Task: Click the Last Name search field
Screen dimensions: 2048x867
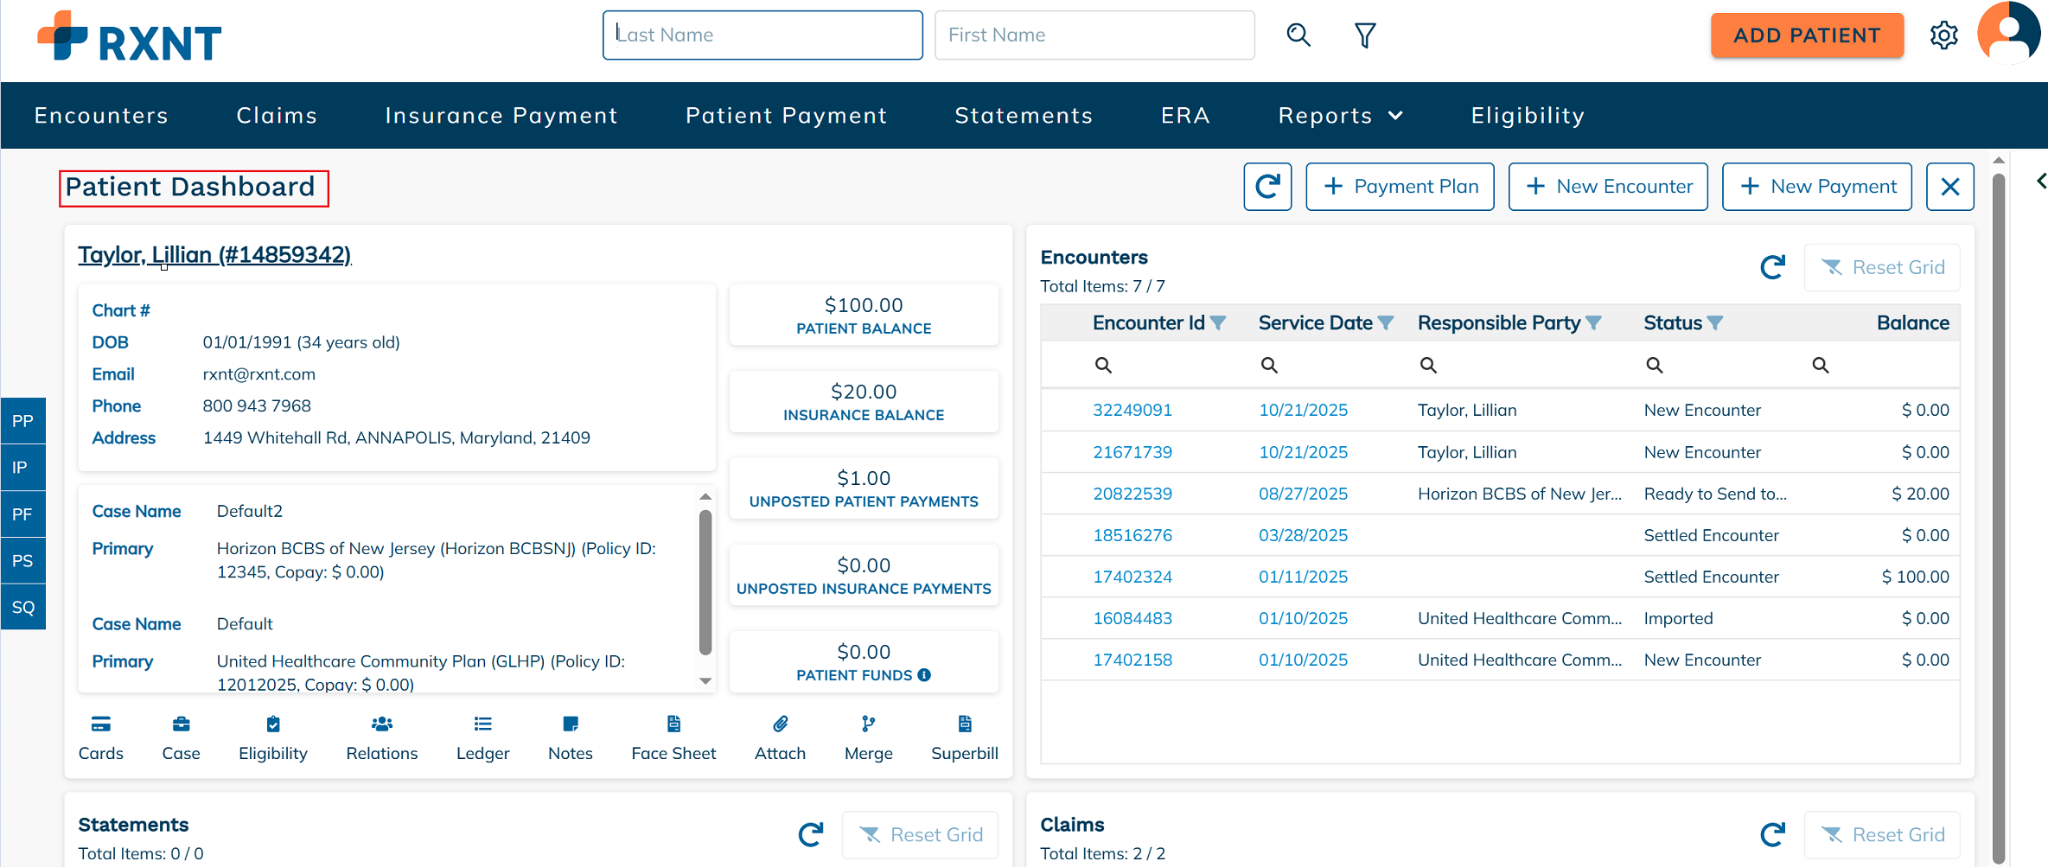Action: tap(762, 35)
